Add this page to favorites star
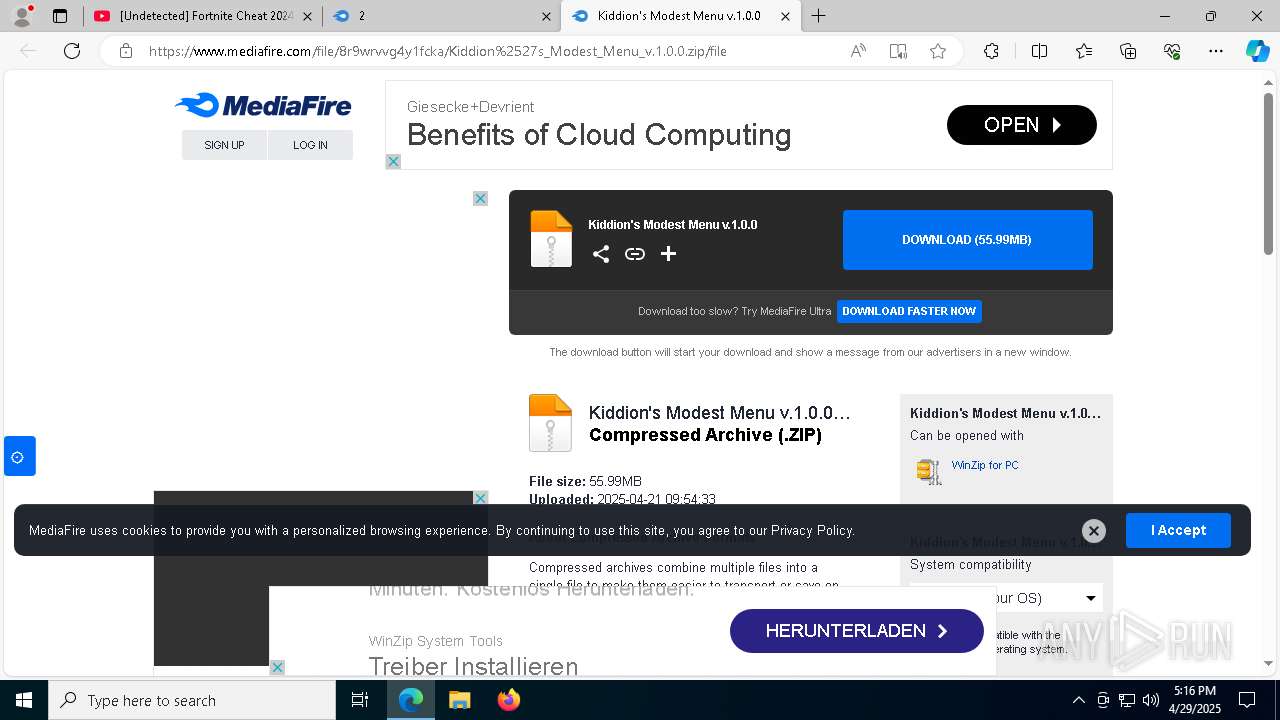The image size is (1280, 720). coord(938,51)
